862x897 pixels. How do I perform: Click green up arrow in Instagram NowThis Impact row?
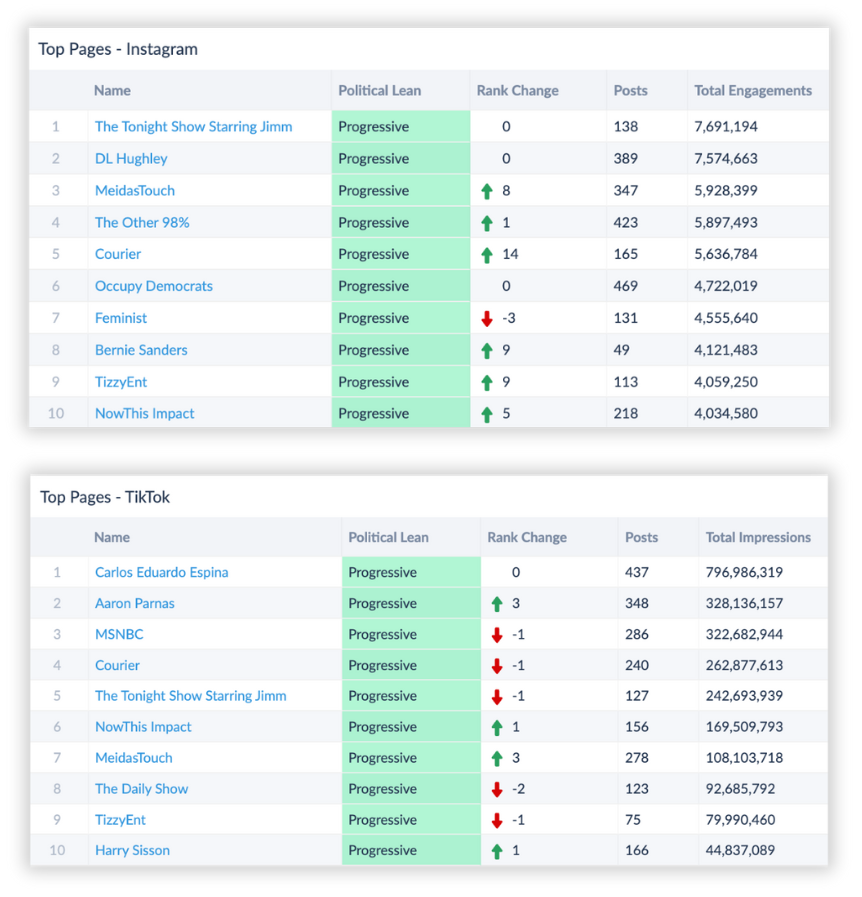(487, 414)
